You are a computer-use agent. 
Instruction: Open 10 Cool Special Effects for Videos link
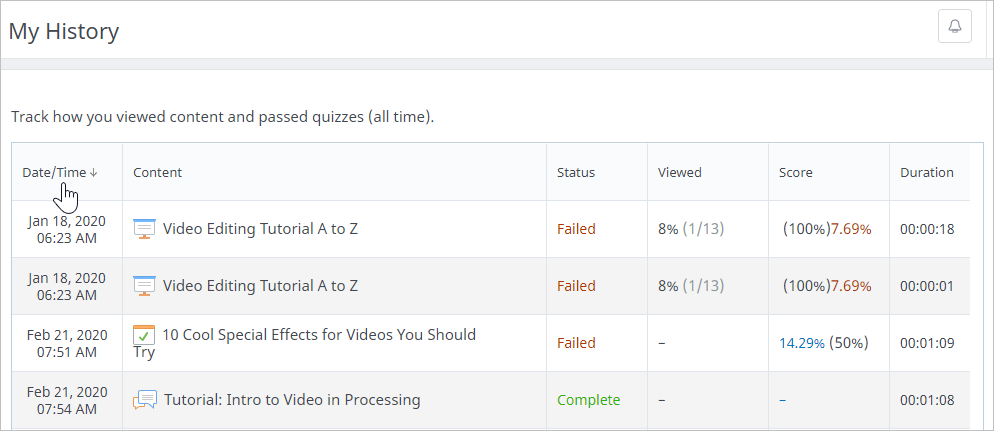point(318,335)
